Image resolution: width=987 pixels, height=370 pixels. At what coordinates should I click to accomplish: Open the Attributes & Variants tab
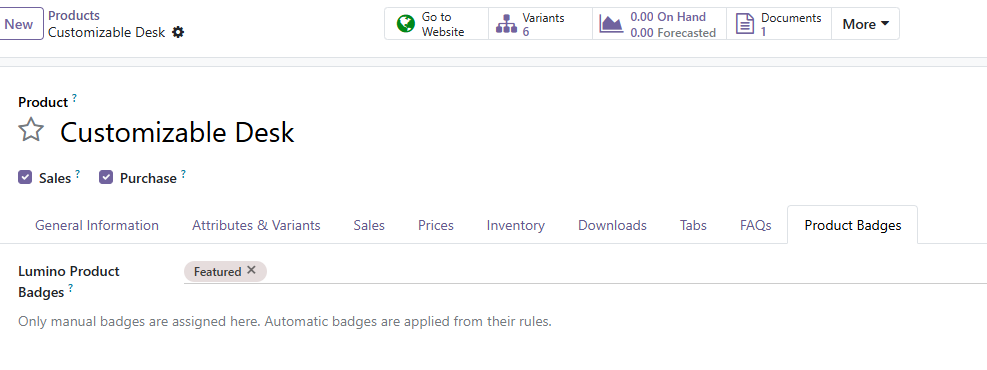click(256, 225)
